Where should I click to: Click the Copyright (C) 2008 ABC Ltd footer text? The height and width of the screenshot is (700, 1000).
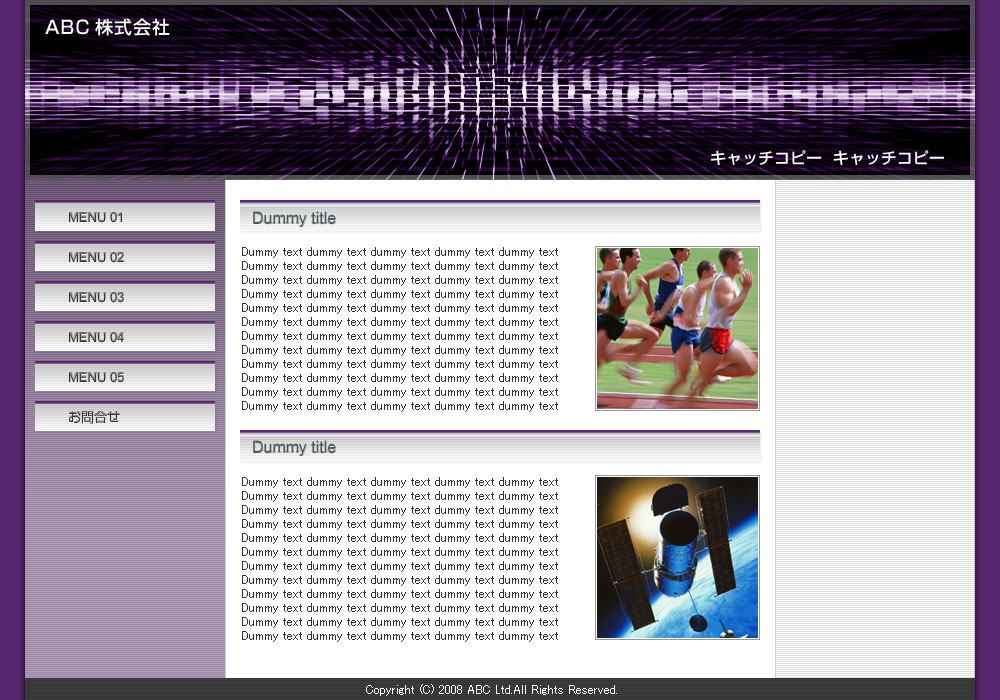pos(491,690)
